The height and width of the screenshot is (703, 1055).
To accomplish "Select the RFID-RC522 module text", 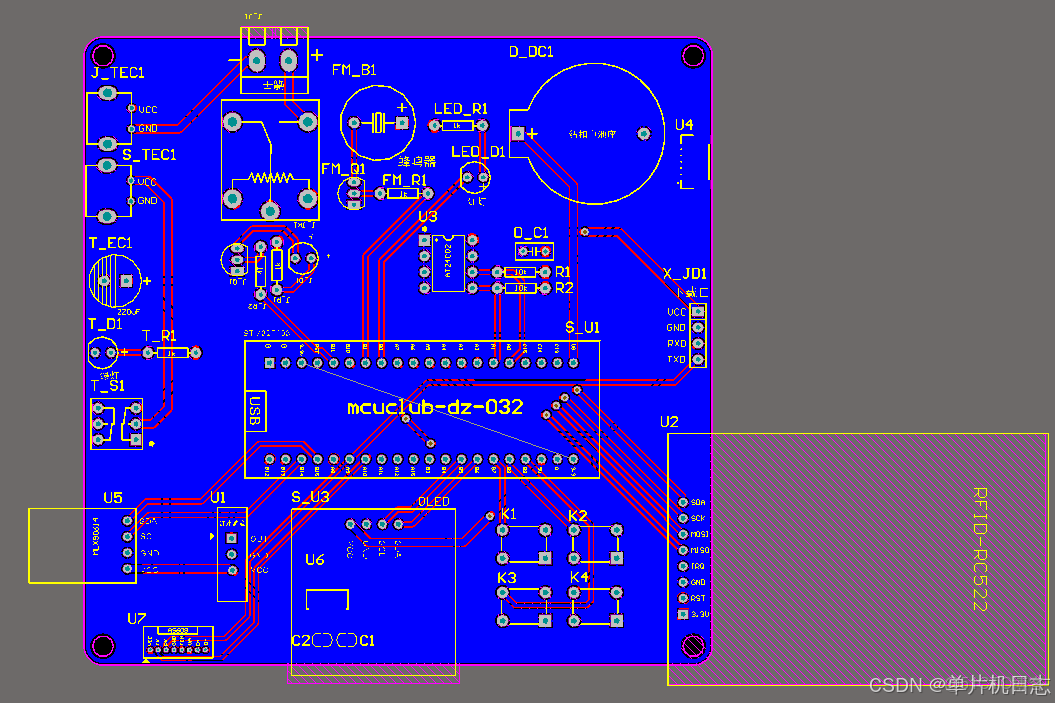I will [980, 549].
